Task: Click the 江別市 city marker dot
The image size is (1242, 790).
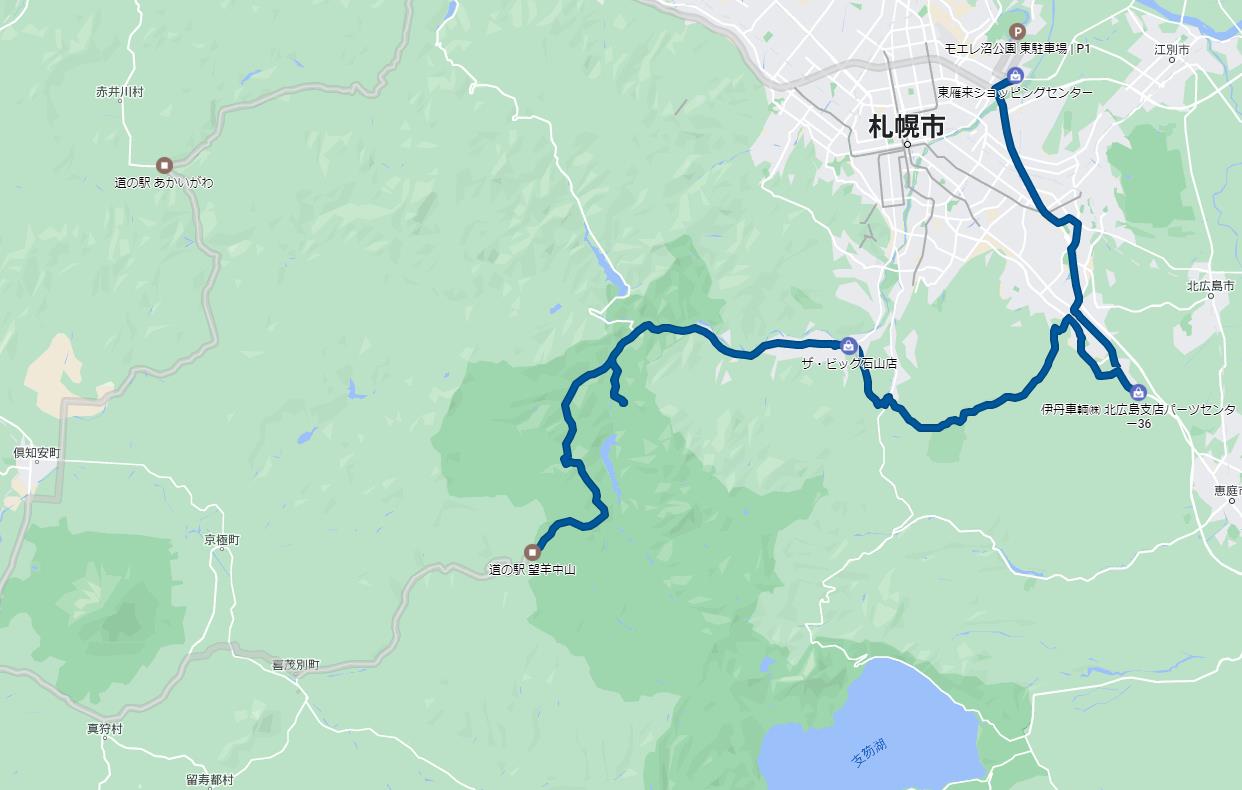Action: point(1172,59)
